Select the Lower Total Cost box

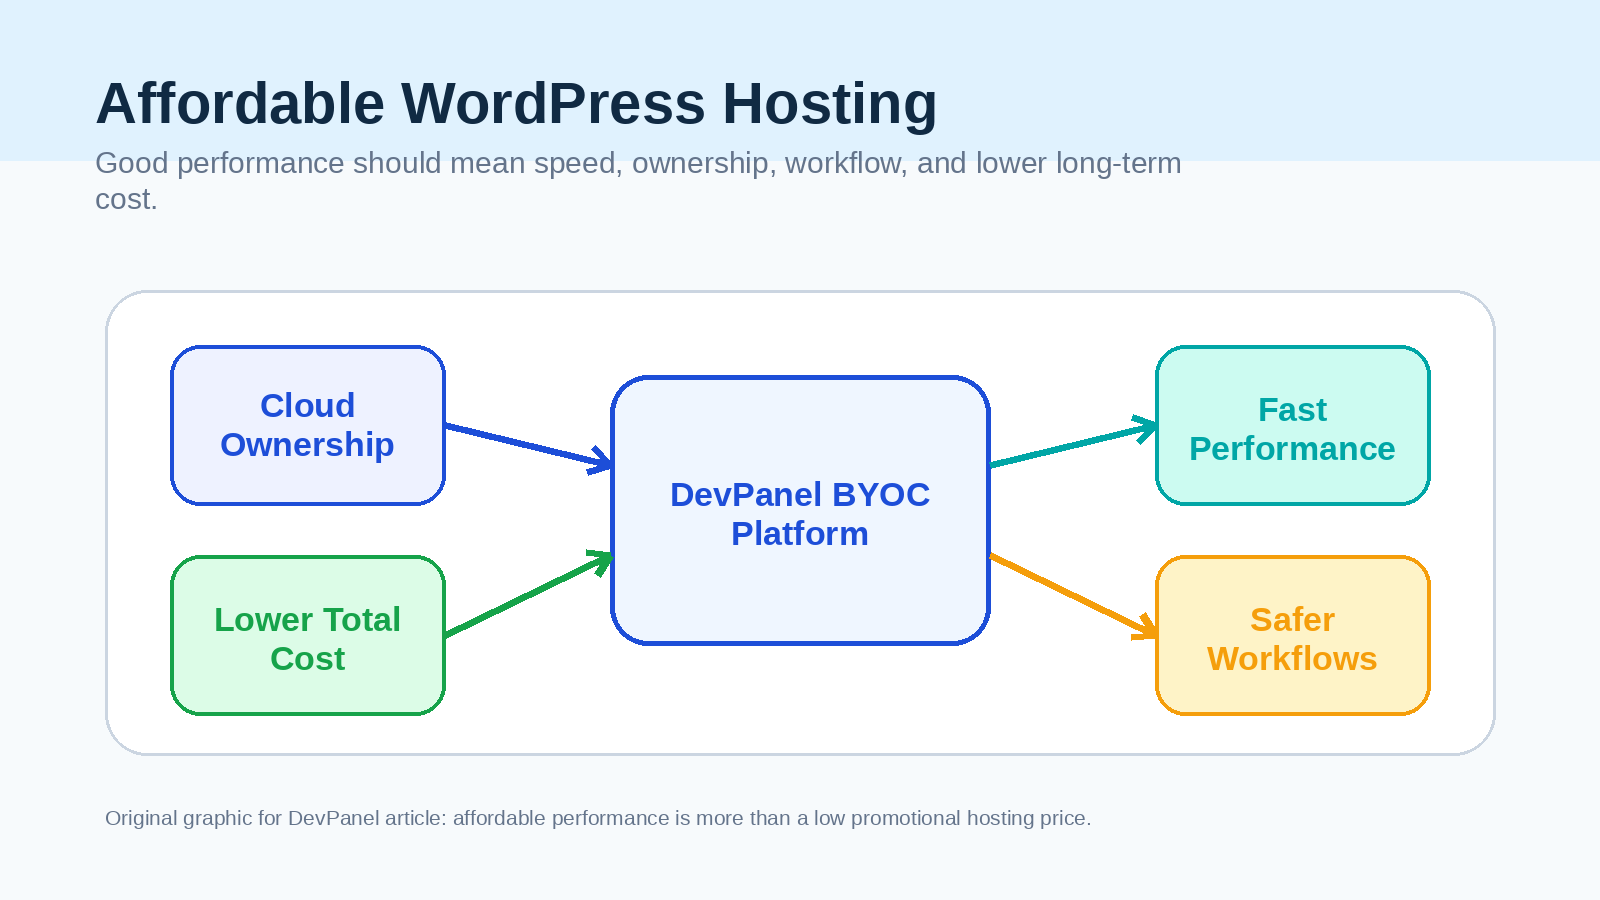click(x=308, y=635)
